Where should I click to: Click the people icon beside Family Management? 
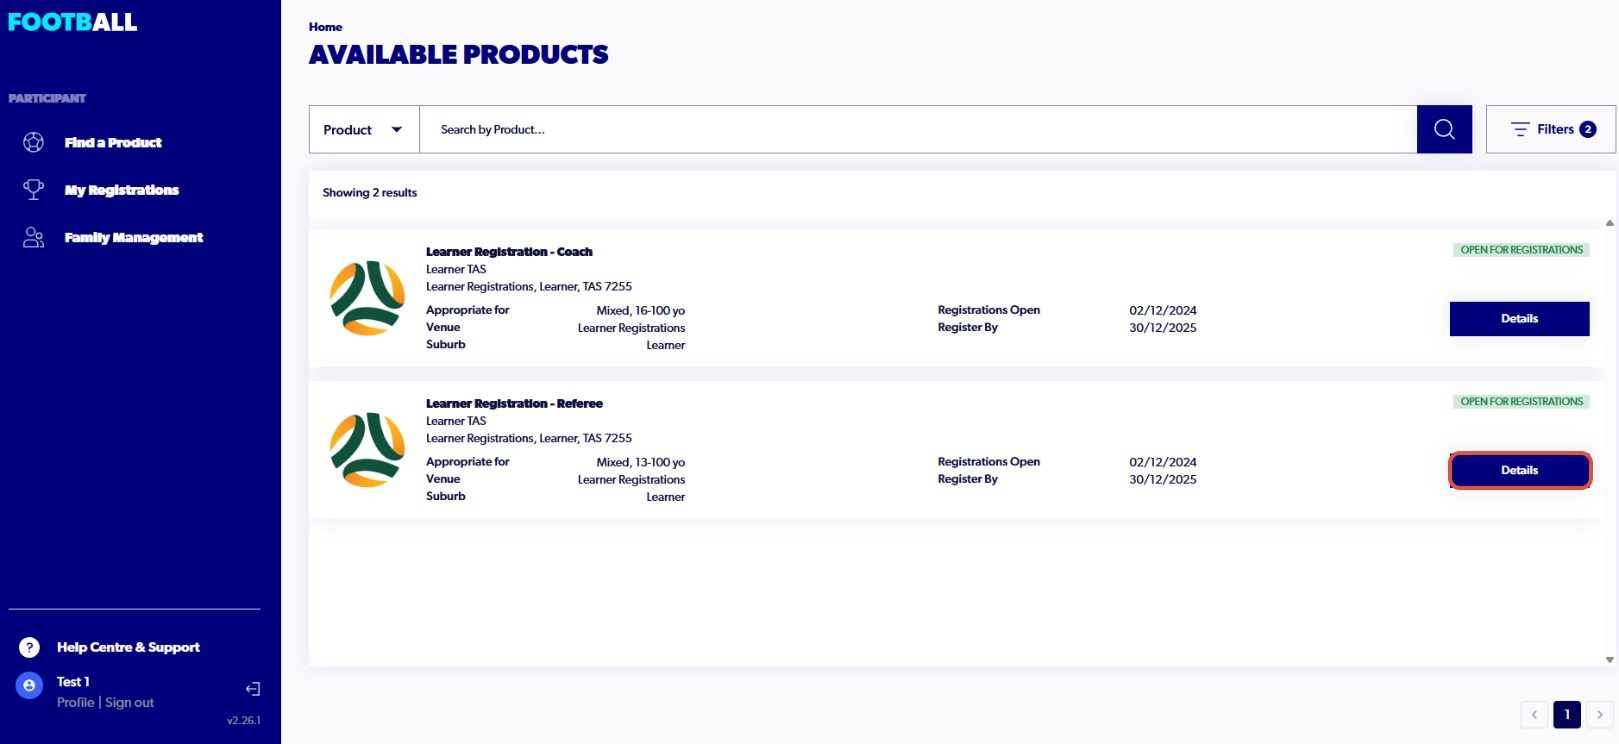tap(33, 237)
